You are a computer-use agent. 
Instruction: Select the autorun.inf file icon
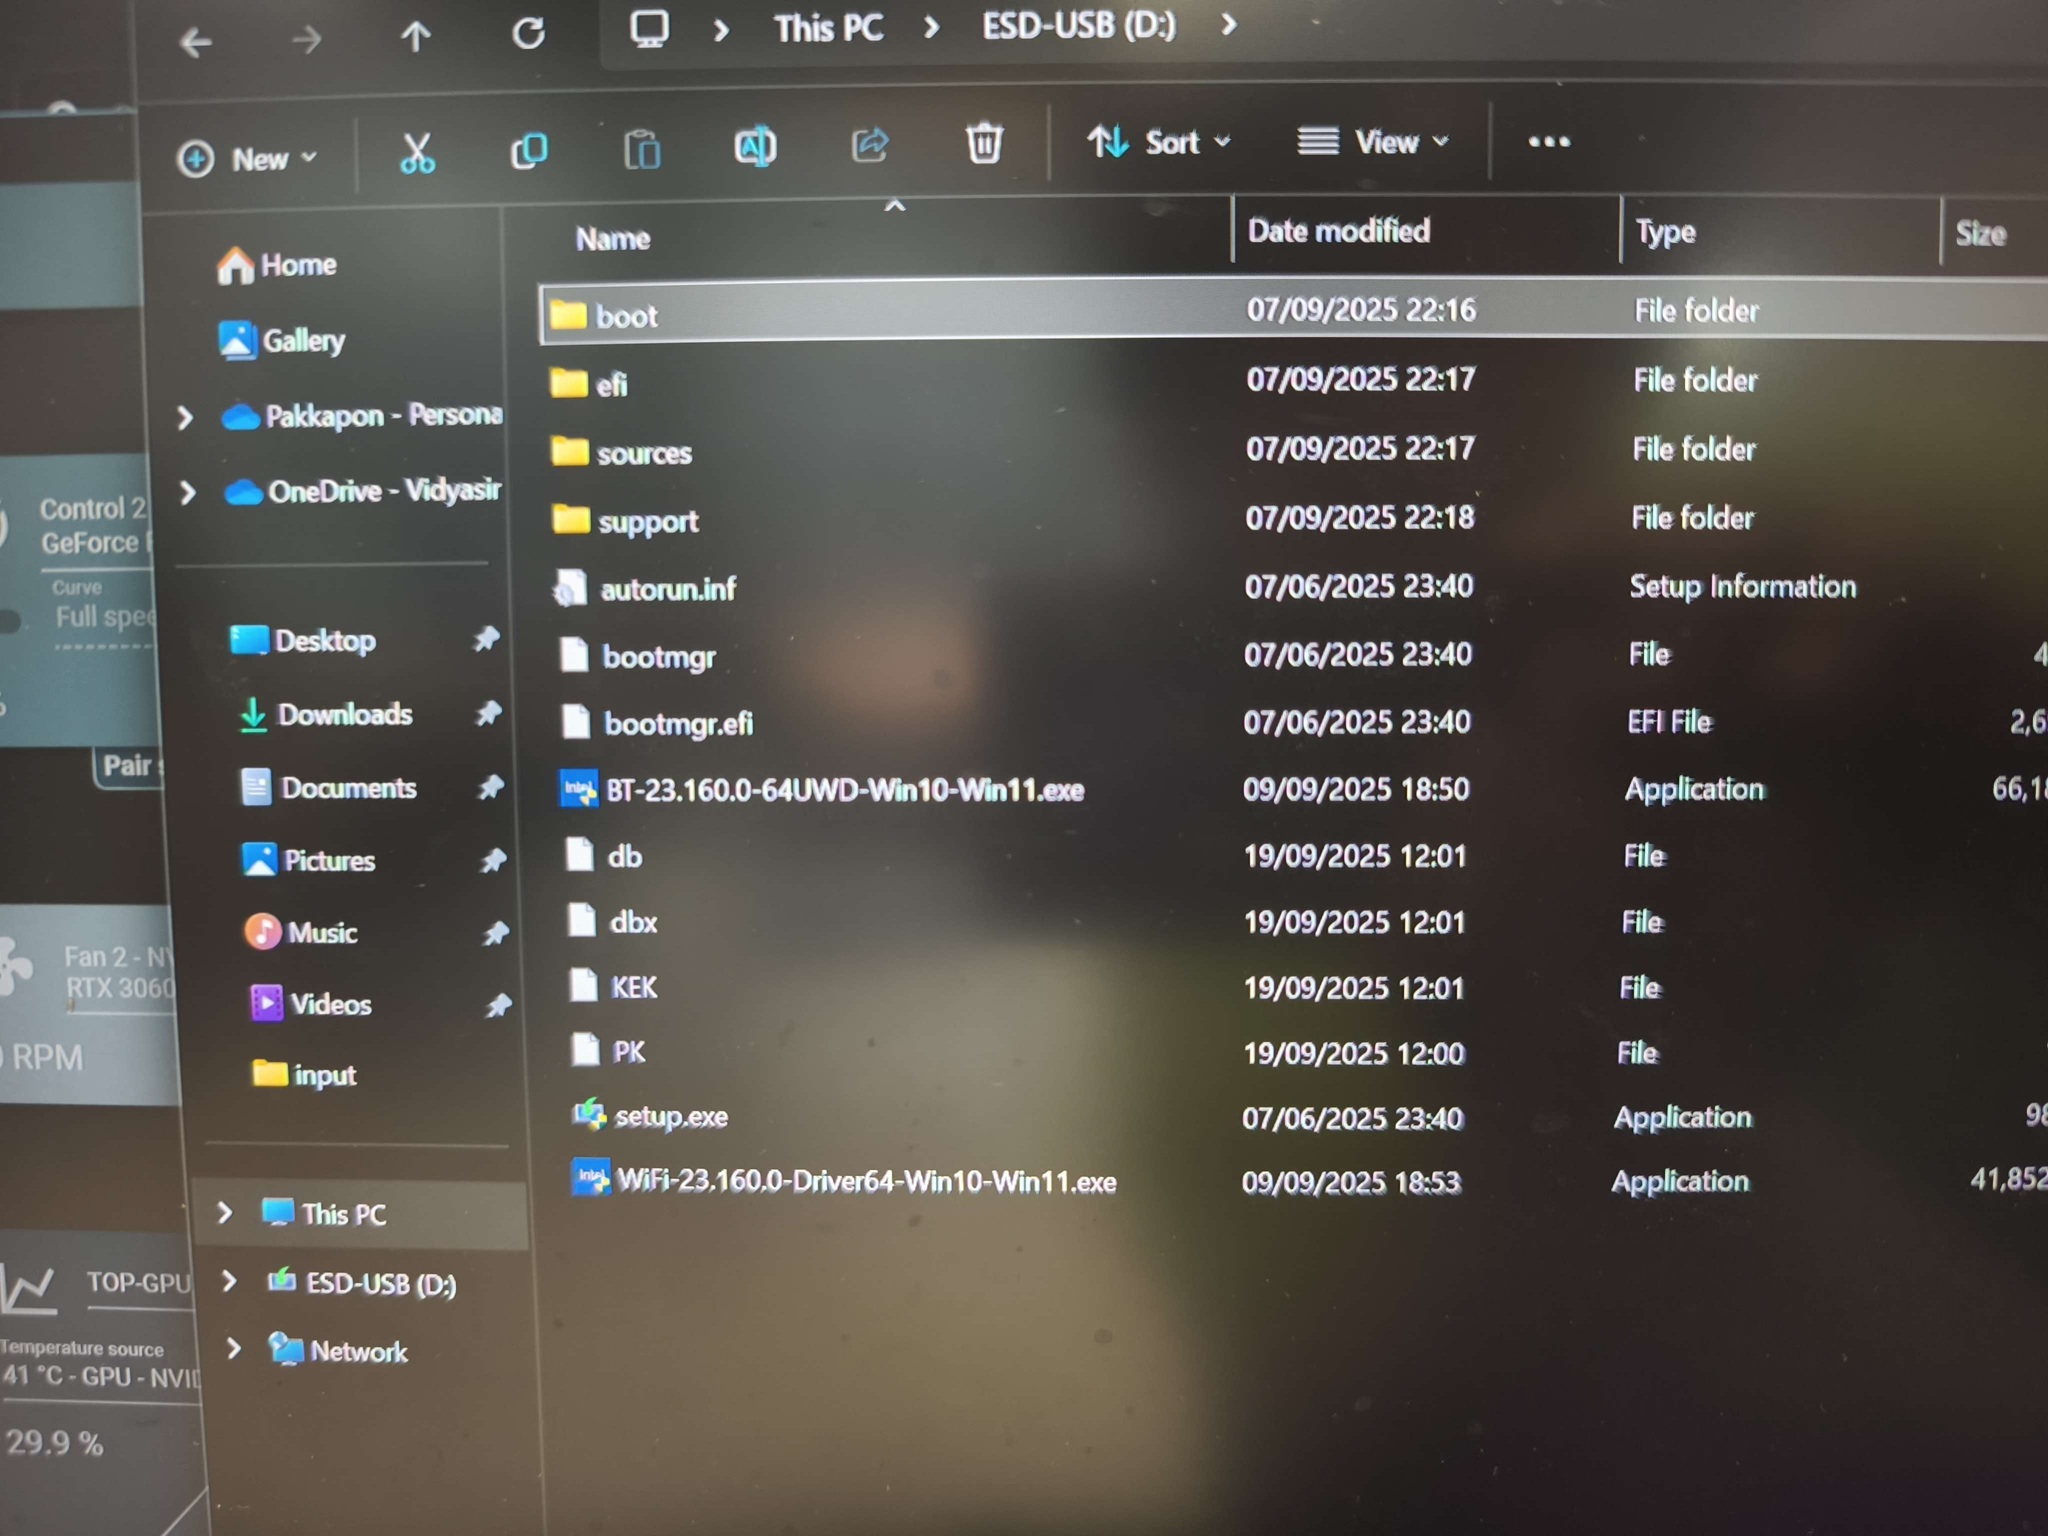pos(571,587)
